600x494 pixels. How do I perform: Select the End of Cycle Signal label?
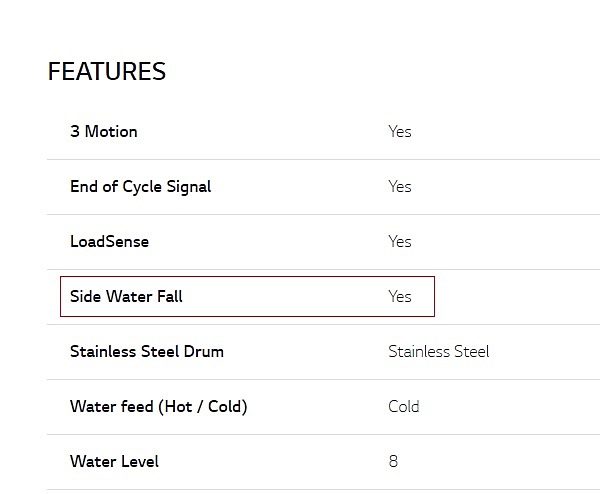pos(140,187)
